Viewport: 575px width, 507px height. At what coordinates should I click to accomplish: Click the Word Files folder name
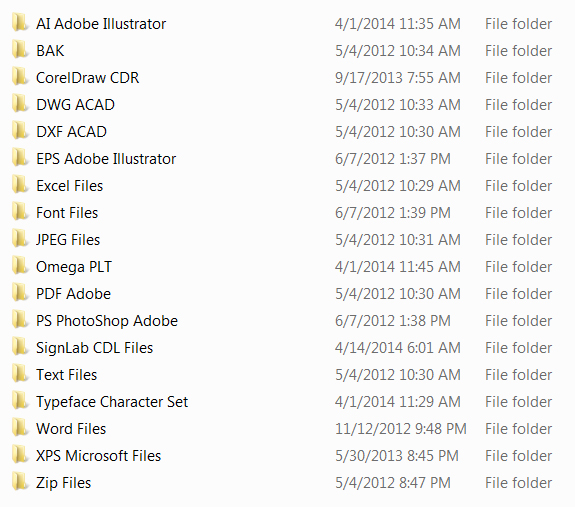coord(71,429)
